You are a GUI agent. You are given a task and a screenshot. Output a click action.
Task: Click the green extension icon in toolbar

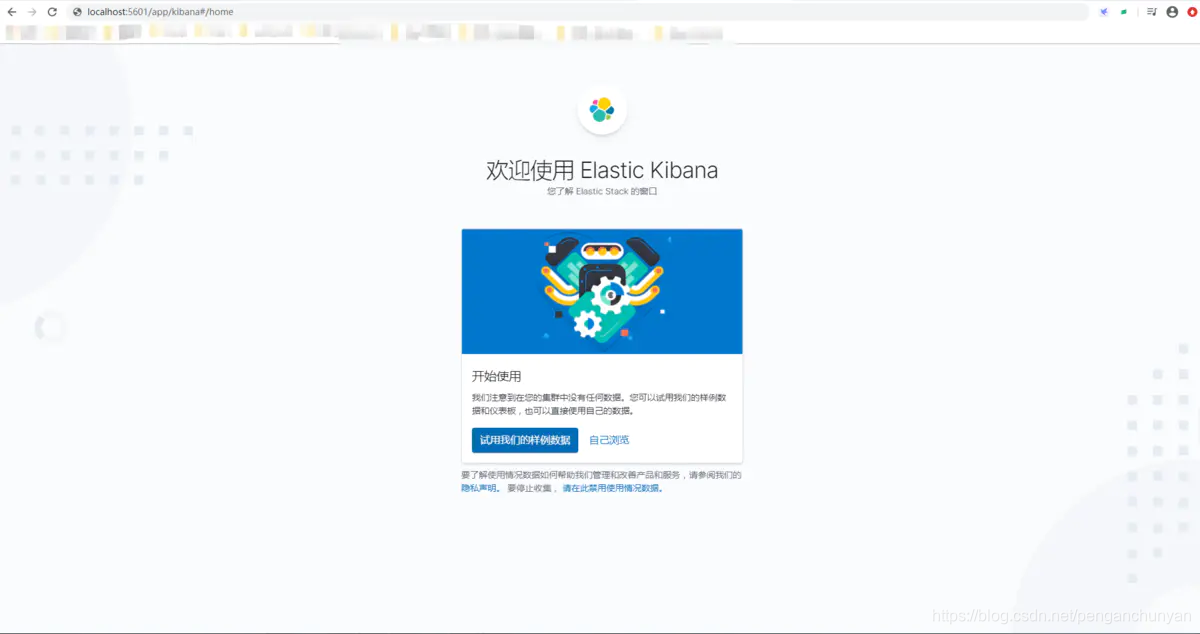[x=1125, y=12]
